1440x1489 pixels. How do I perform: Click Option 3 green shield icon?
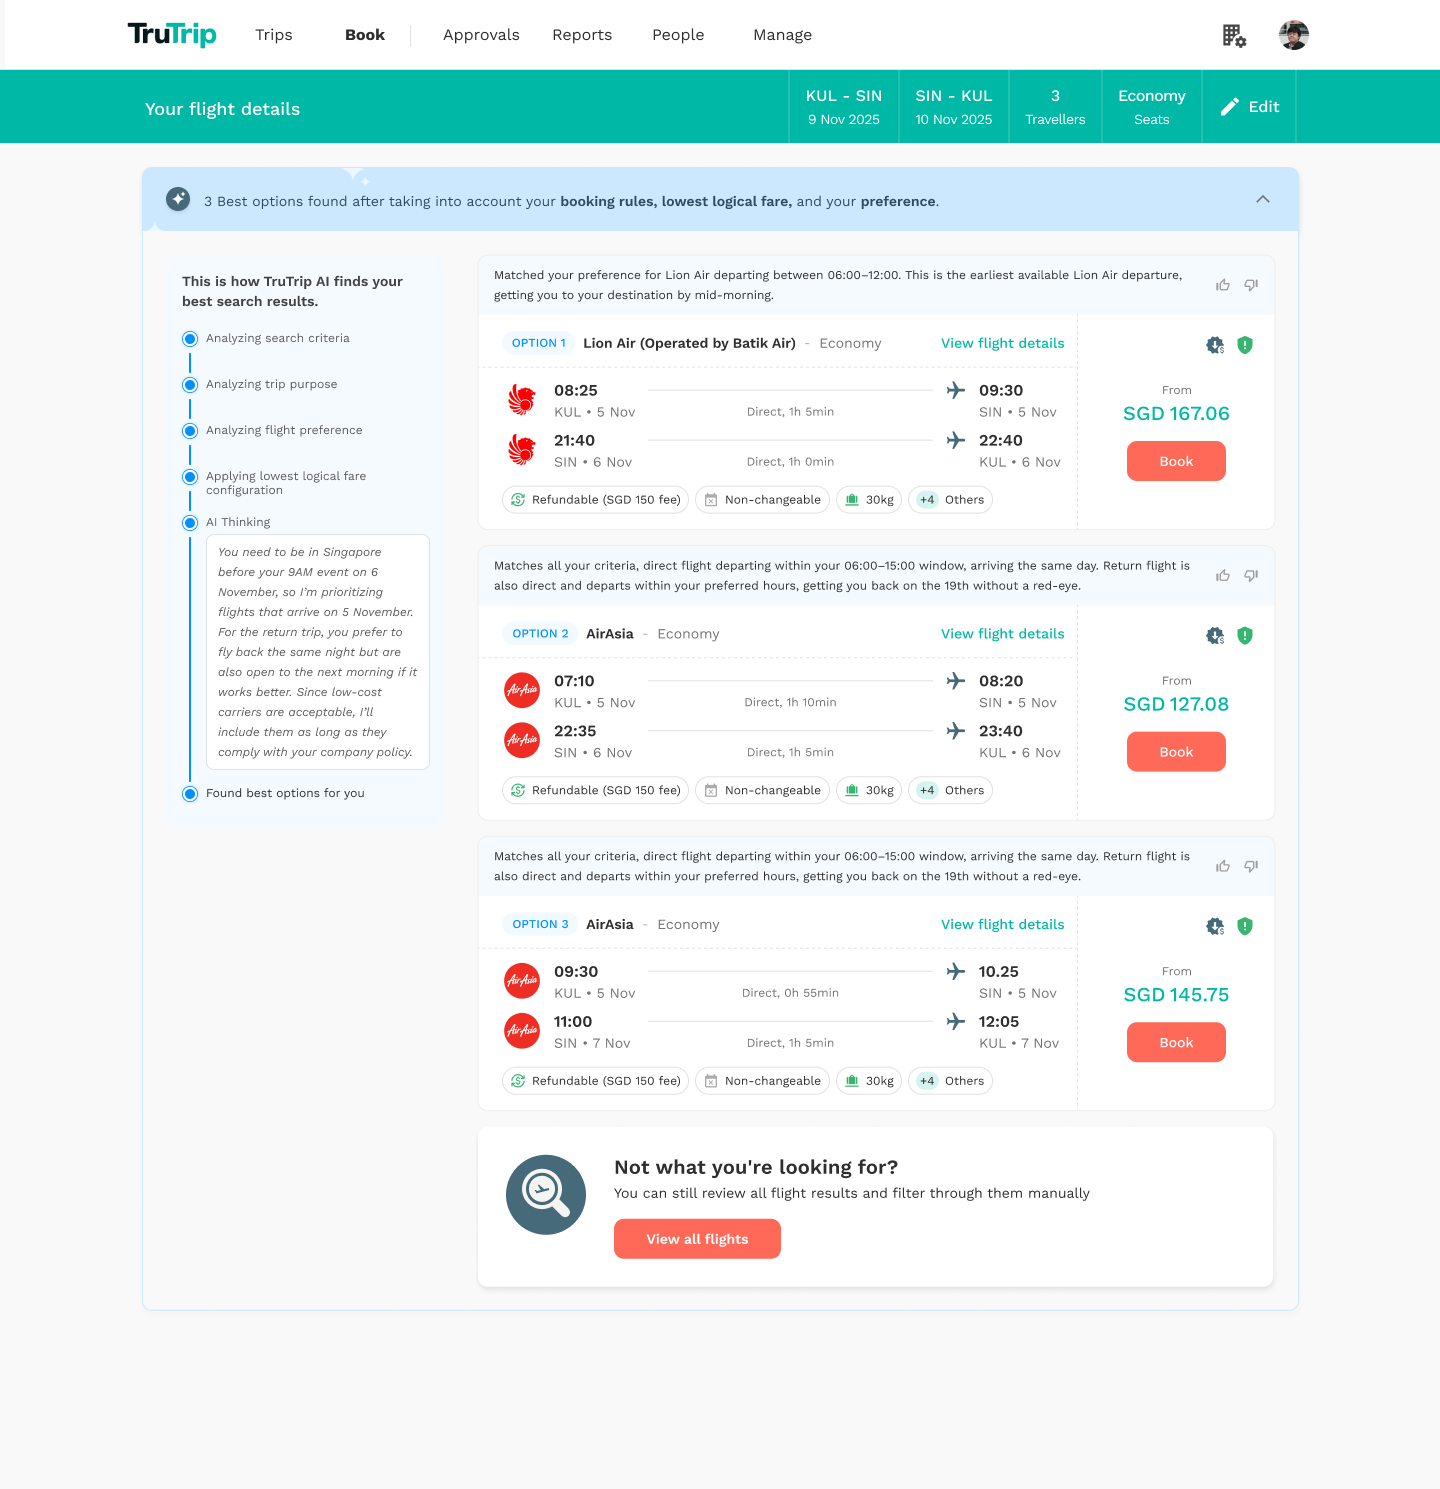(1245, 926)
